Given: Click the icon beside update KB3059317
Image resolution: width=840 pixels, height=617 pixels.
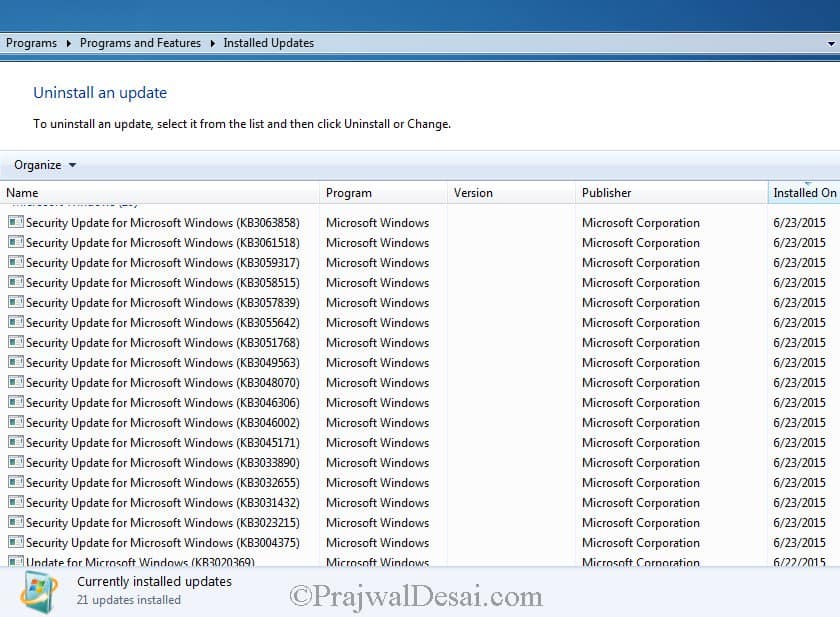Looking at the screenshot, I should (16, 262).
